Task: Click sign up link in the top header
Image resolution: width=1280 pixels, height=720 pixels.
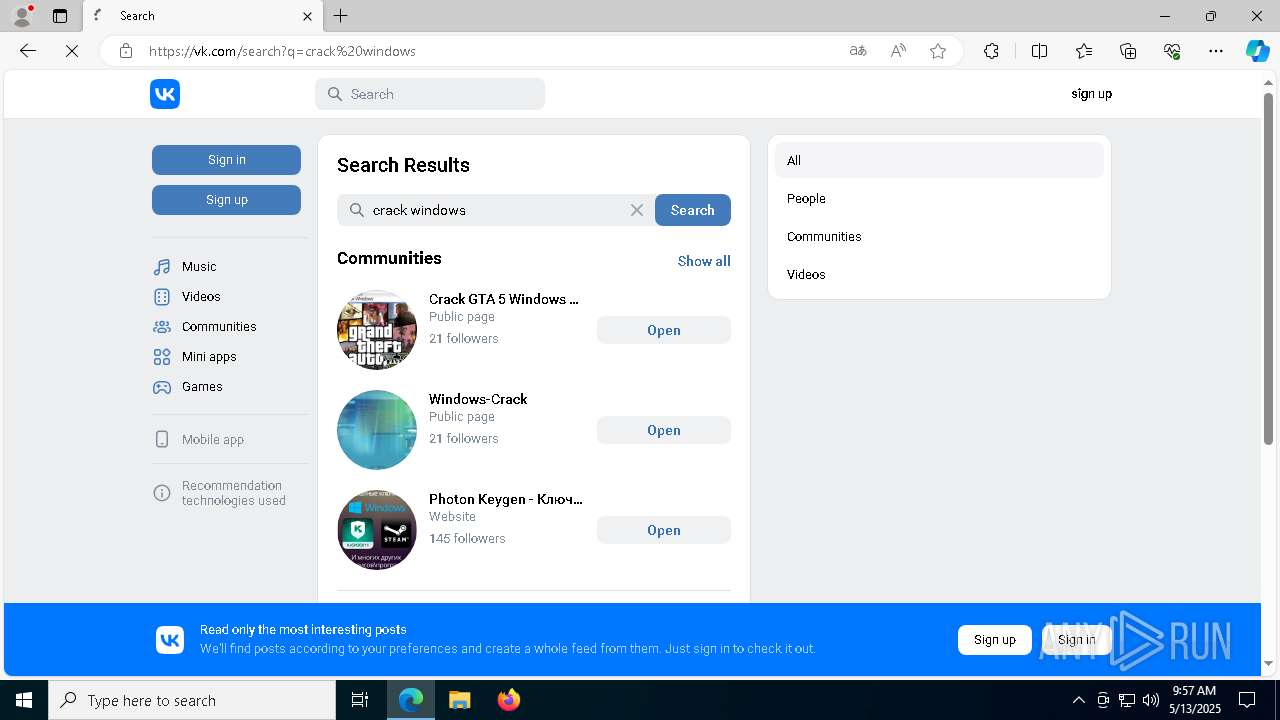Action: (x=1091, y=94)
